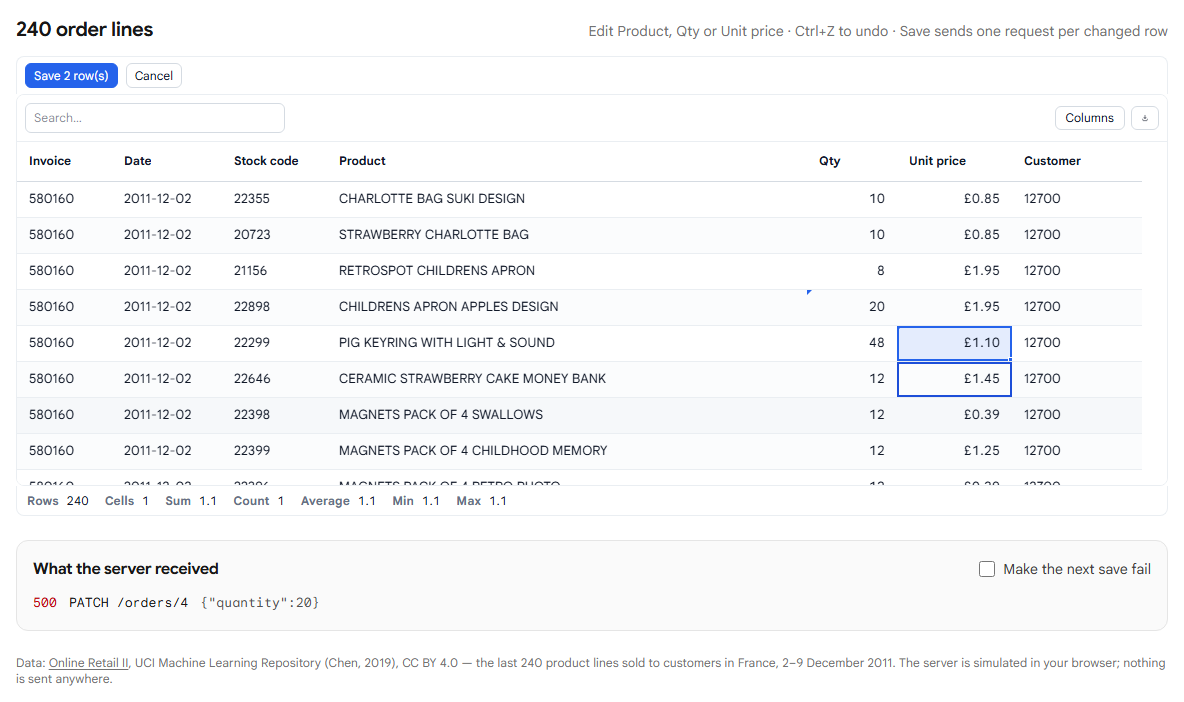Enable the "Make the next save fail" checkbox

(987, 569)
